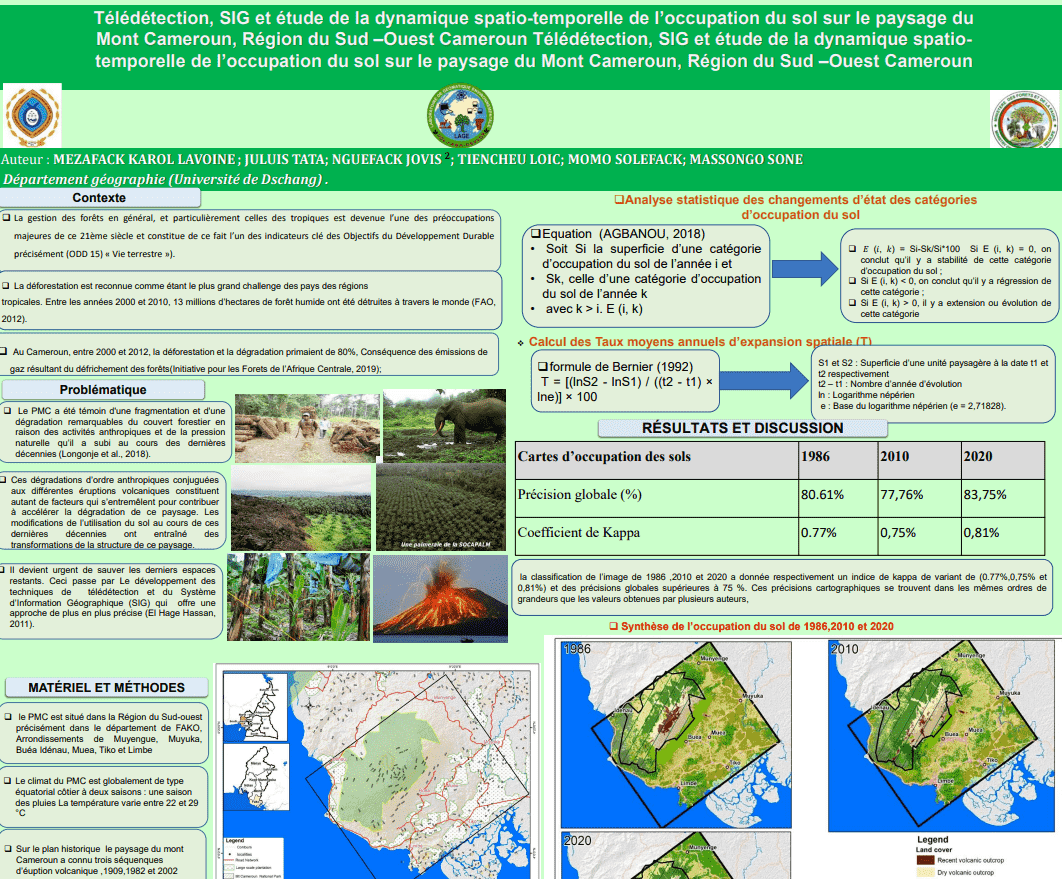
Task: Open the SOCAPALM palm plantation photo
Action: coord(440,507)
